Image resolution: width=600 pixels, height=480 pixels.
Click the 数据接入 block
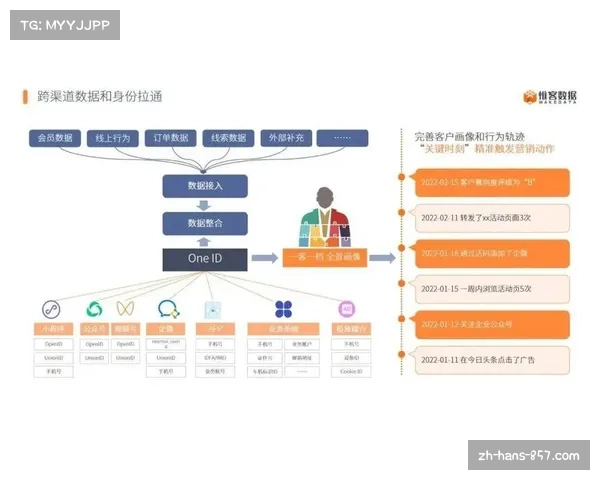tap(205, 186)
